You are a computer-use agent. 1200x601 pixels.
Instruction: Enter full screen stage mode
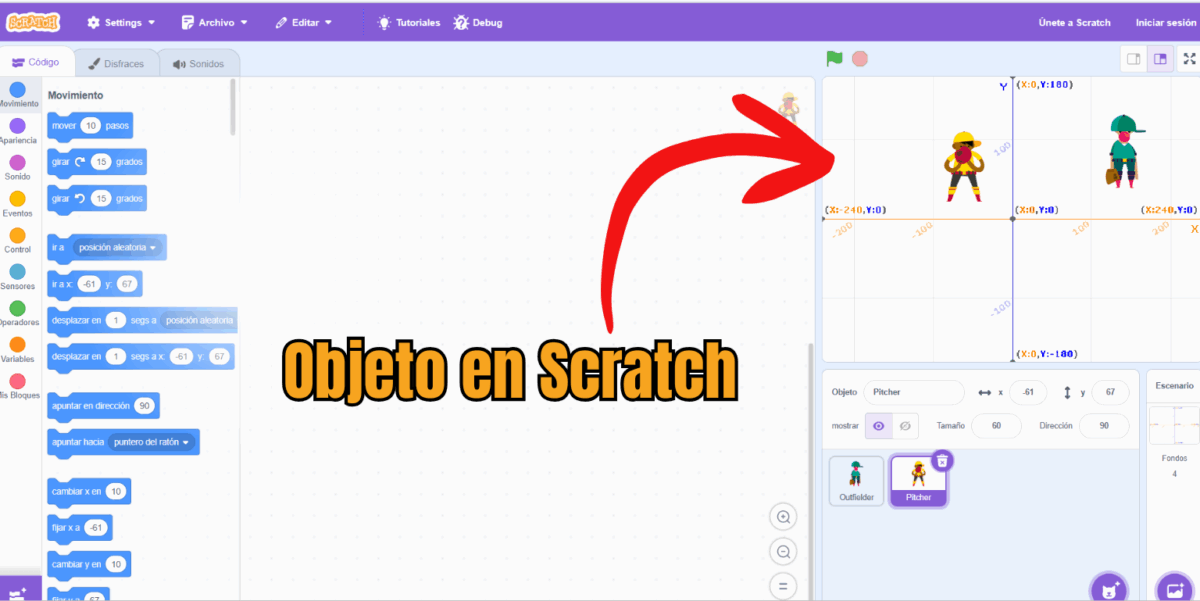coord(1189,59)
